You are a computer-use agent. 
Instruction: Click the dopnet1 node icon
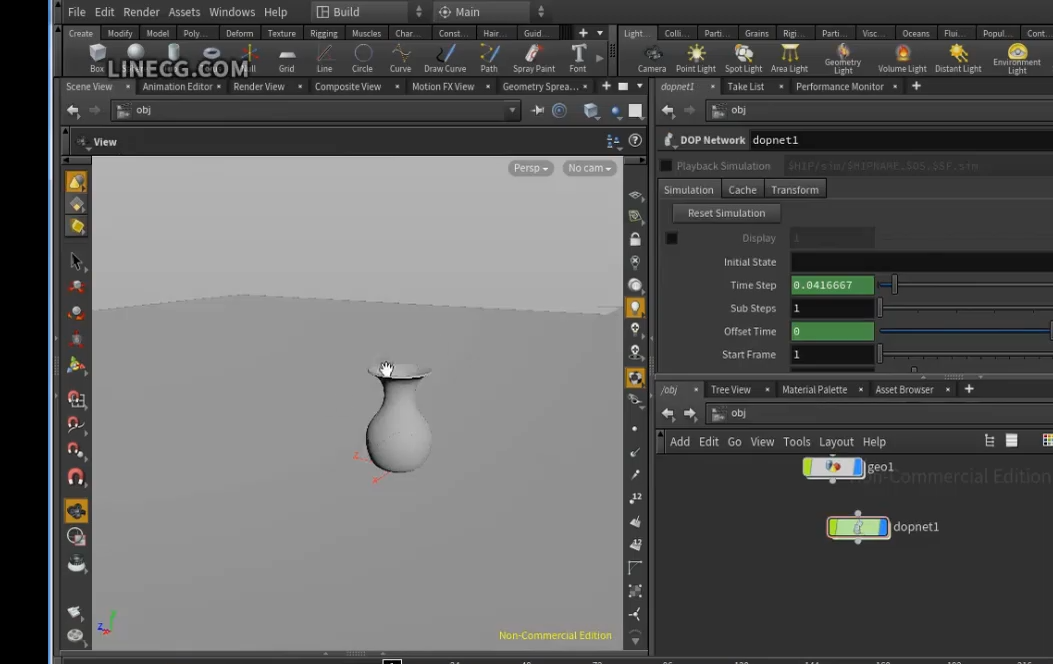click(858, 527)
